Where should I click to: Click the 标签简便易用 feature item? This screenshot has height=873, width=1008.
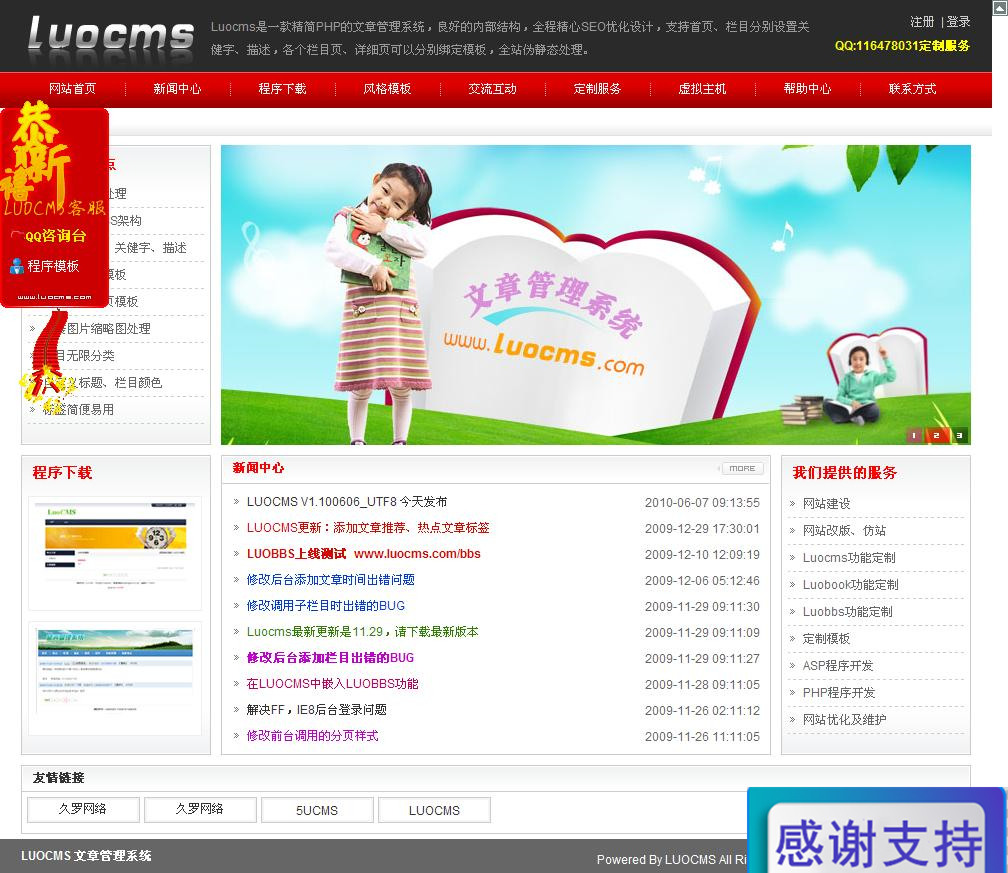[x=78, y=410]
